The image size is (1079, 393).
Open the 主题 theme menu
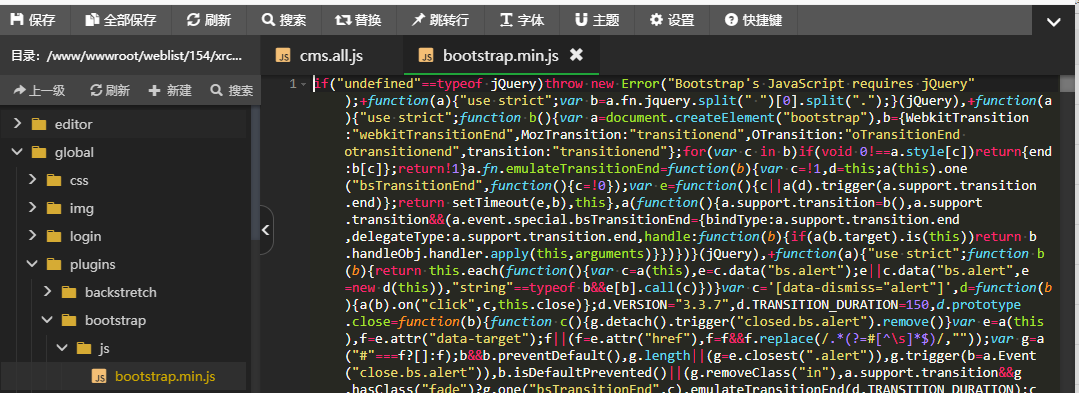597,21
